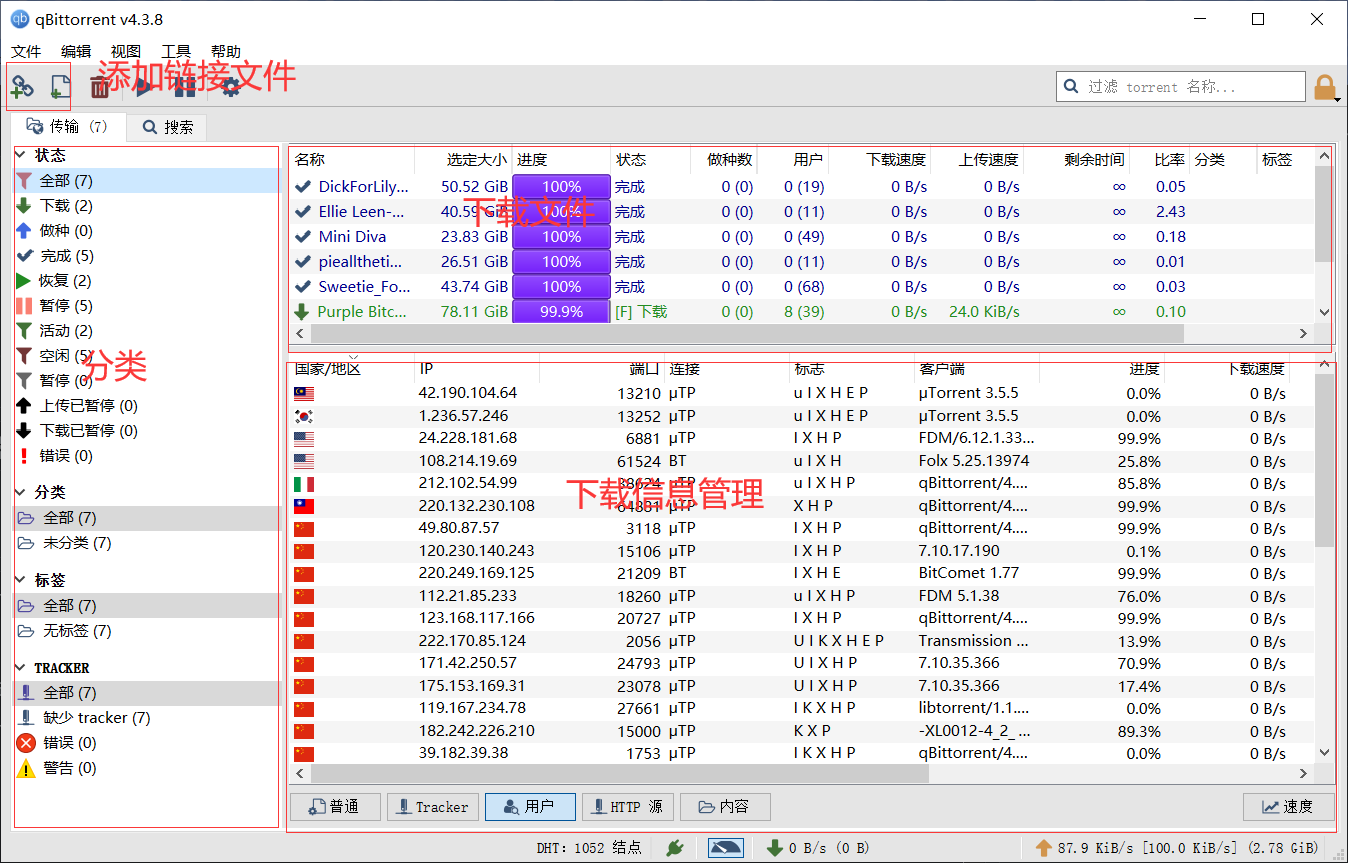
Task: Open the 速度 panel button
Action: (x=1288, y=807)
